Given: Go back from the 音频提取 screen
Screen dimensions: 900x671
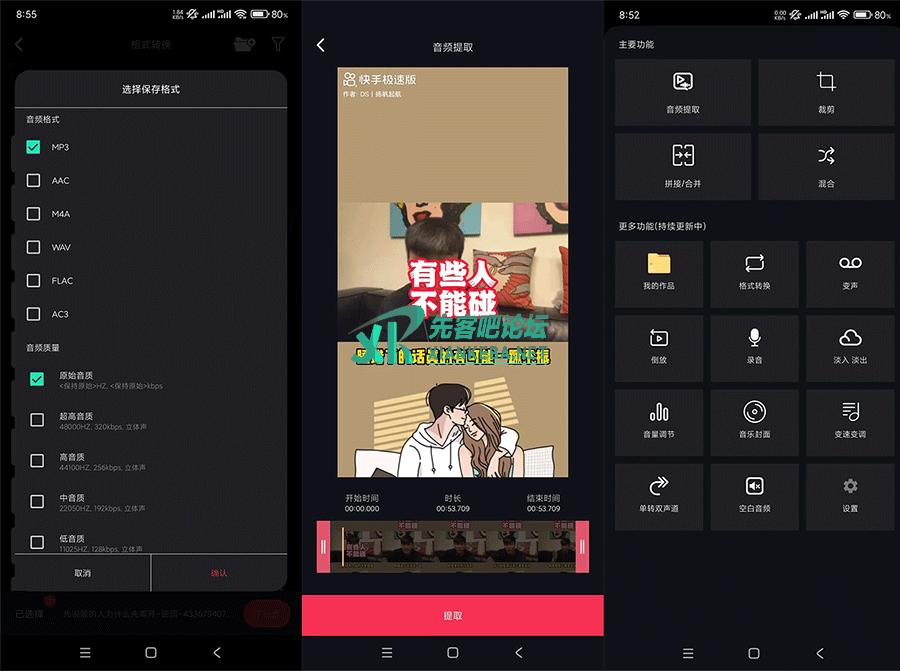Looking at the screenshot, I should 321,46.
